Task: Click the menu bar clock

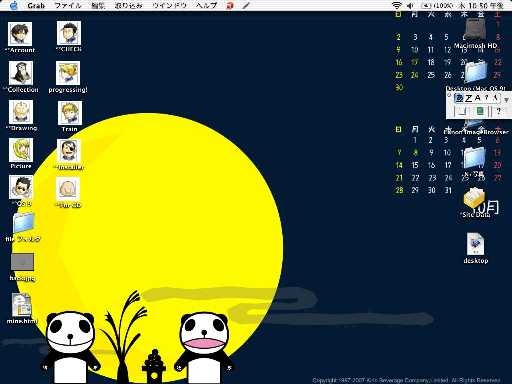Action: click(481, 5)
